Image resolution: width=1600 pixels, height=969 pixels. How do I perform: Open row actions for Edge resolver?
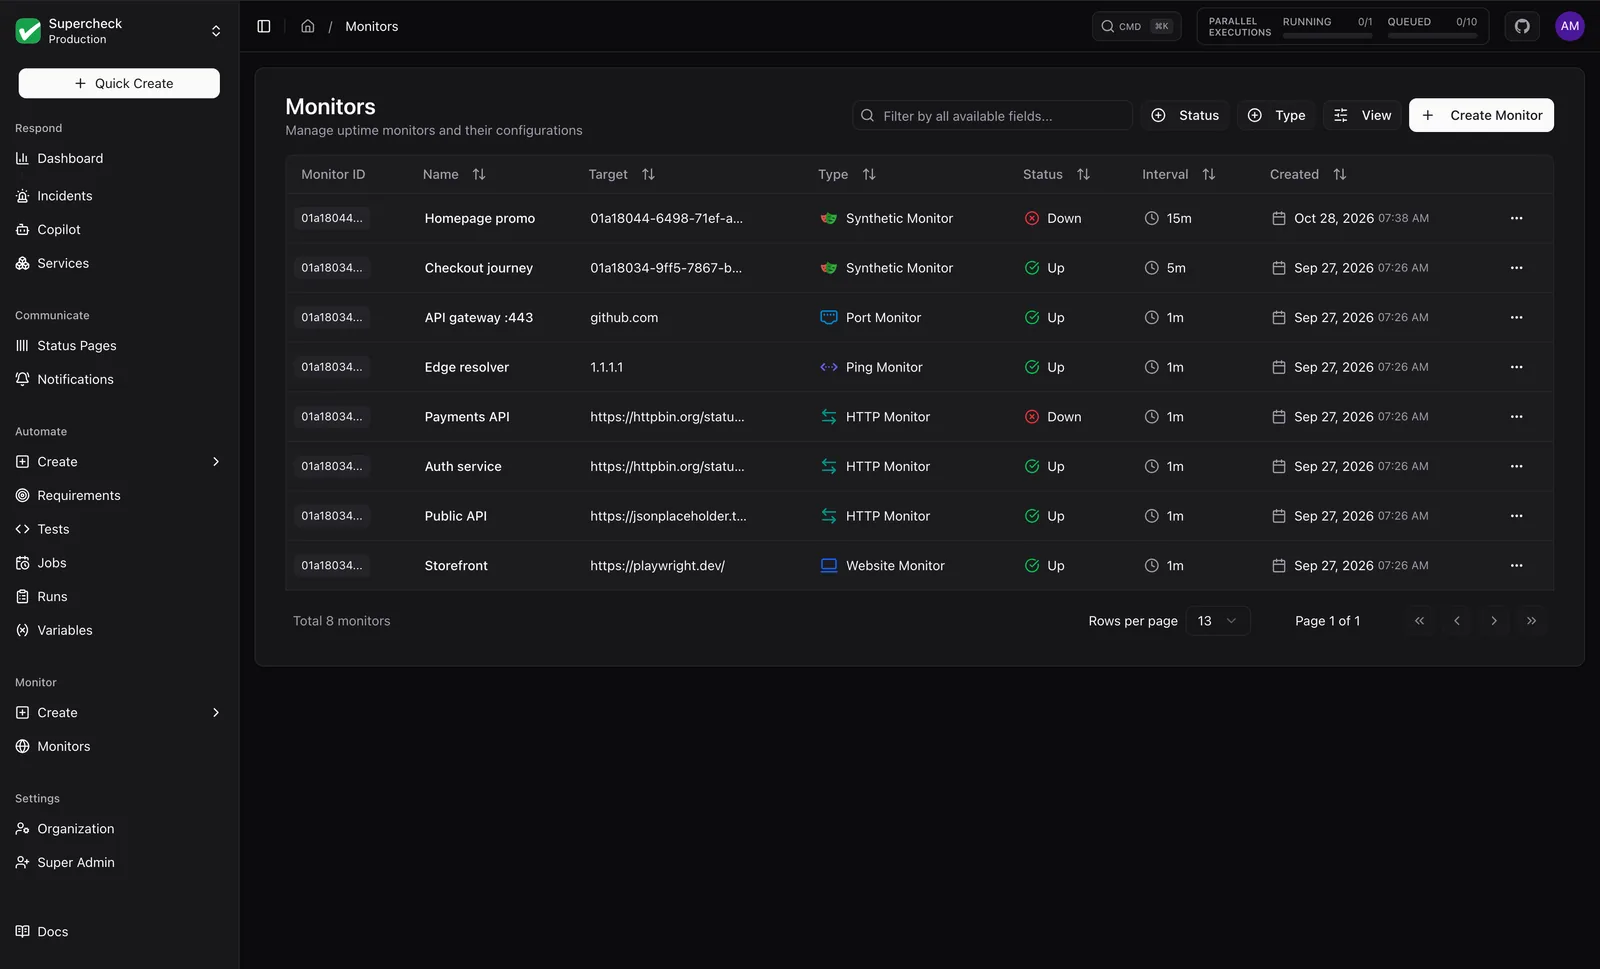pos(1516,367)
